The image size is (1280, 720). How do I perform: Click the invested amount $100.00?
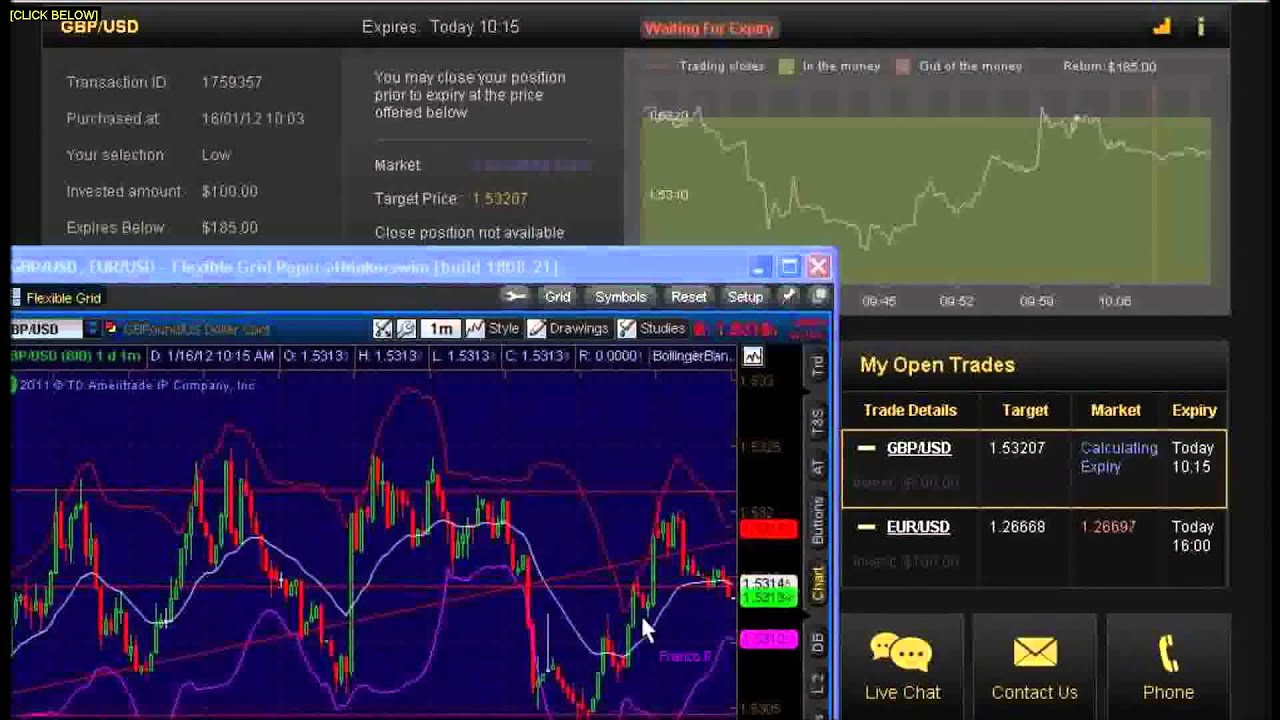click(x=229, y=191)
